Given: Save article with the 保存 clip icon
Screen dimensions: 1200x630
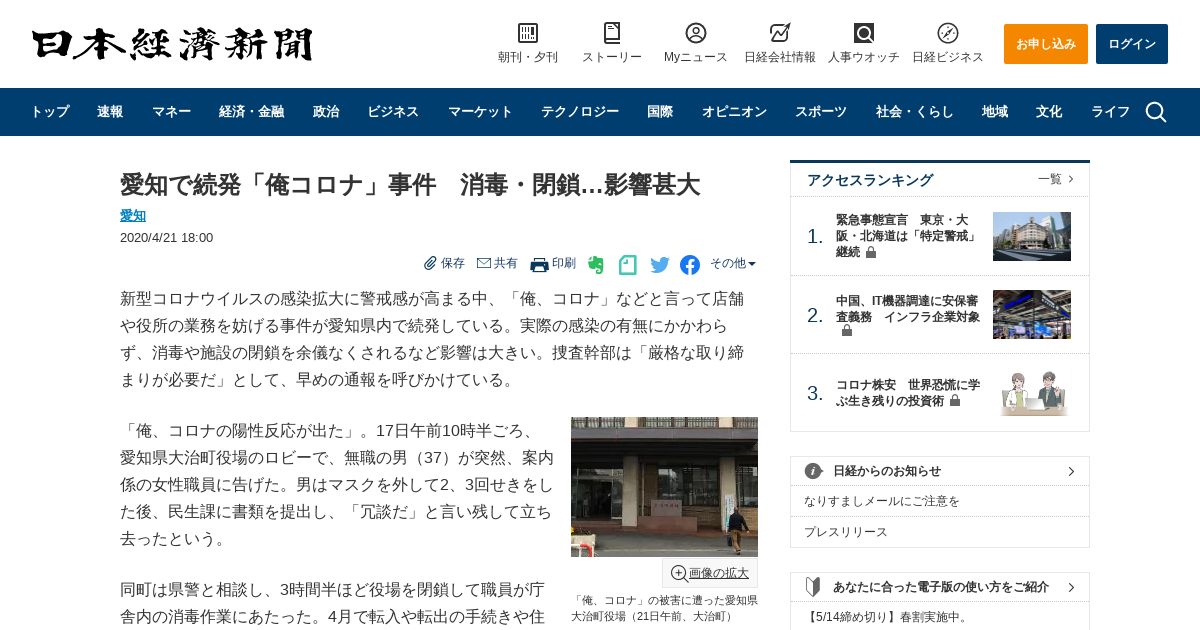Looking at the screenshot, I should [x=431, y=263].
